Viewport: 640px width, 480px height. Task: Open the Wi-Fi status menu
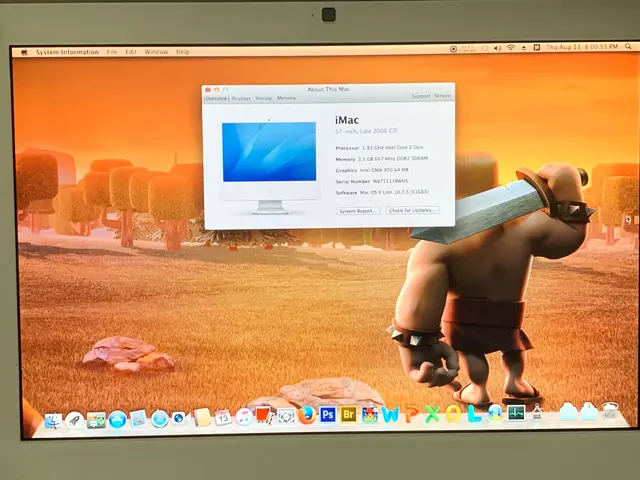point(511,47)
